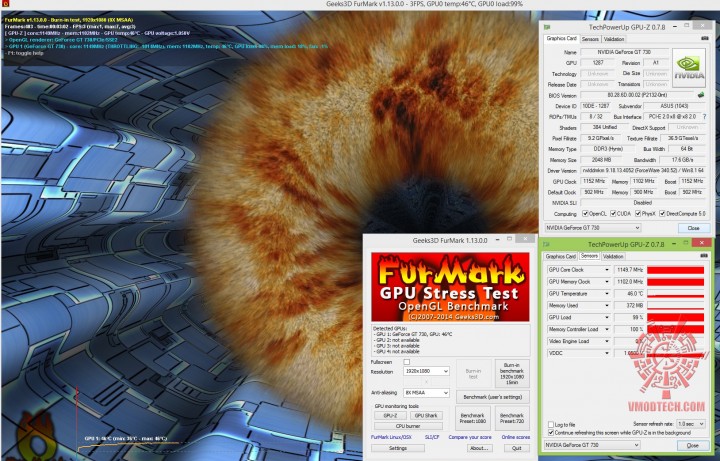Open the Video Engine Load sensor dropdown arrow

pos(607,342)
